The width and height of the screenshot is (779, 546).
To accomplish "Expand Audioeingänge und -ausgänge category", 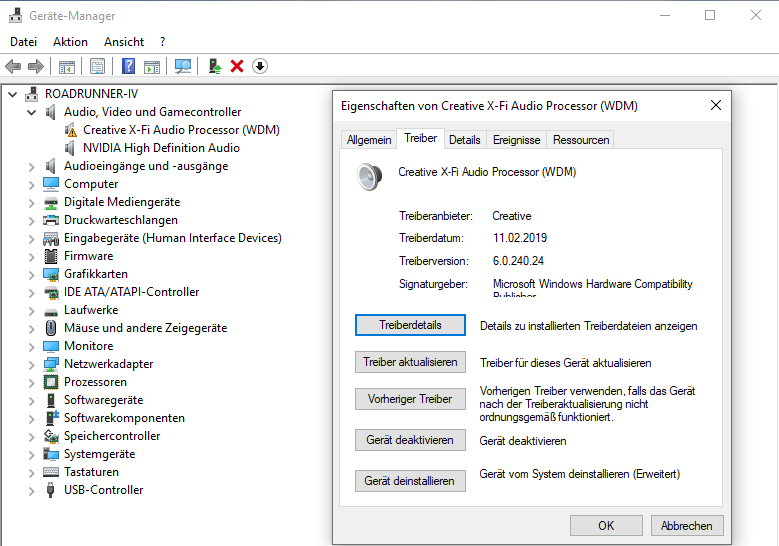I will [x=32, y=166].
